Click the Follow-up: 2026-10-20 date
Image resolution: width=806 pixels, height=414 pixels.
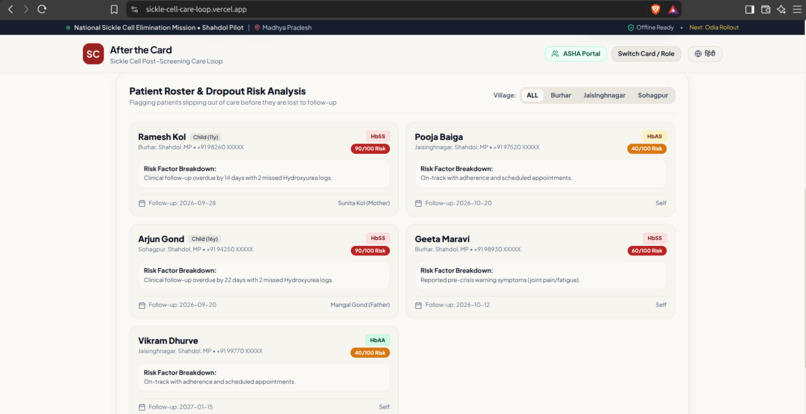tap(459, 203)
